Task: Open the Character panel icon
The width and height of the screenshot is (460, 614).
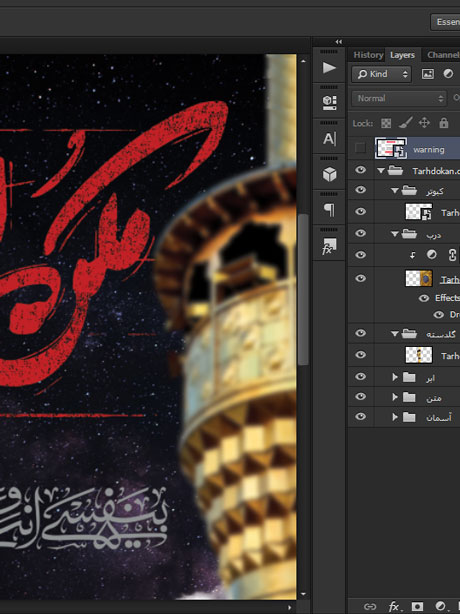Action: point(329,139)
